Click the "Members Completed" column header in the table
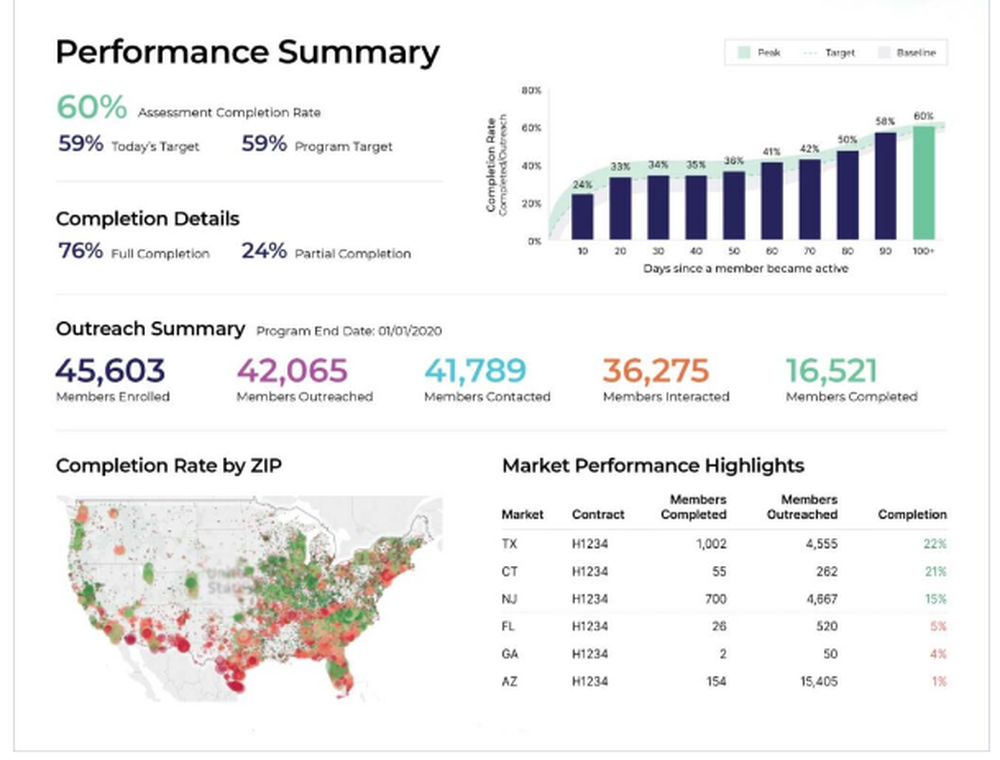The height and width of the screenshot is (760, 1000). tap(694, 507)
